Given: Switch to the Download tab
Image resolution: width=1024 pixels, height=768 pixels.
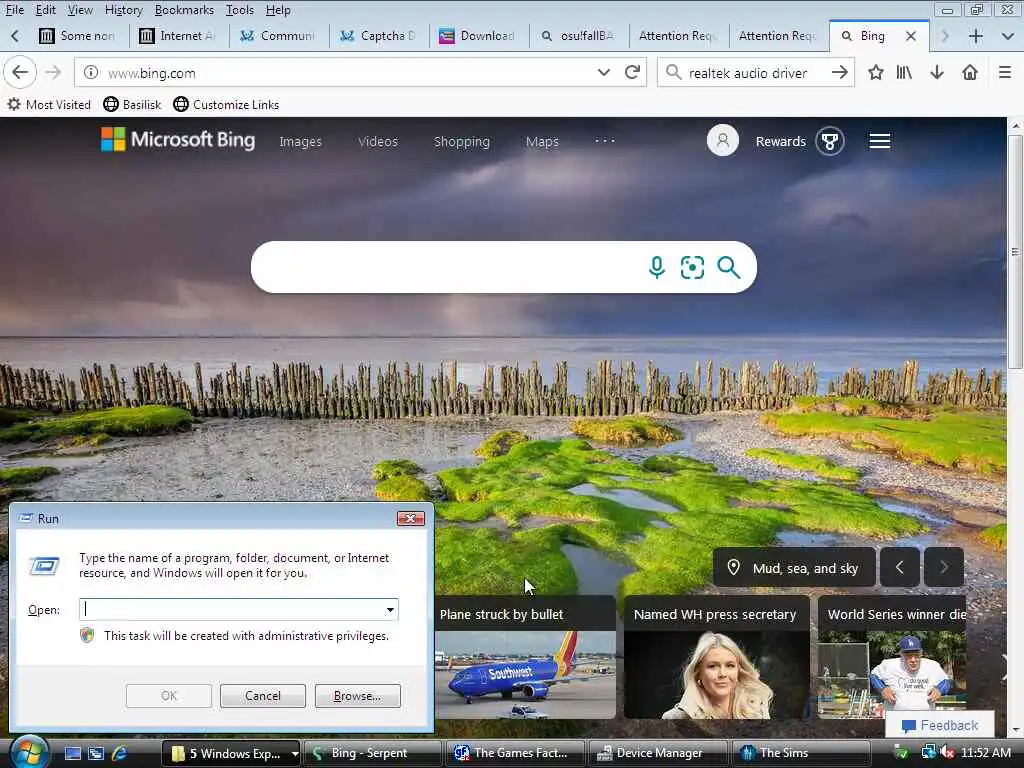Looking at the screenshot, I should tap(479, 36).
